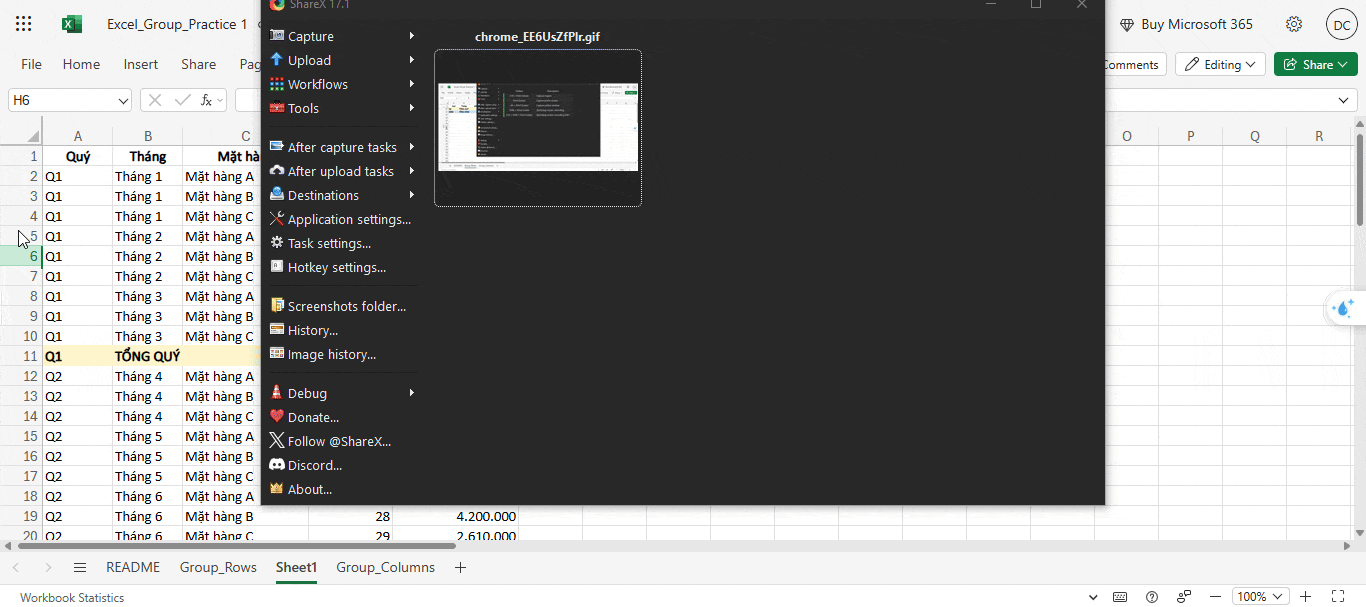Switch to the README sheet tab

[x=133, y=567]
